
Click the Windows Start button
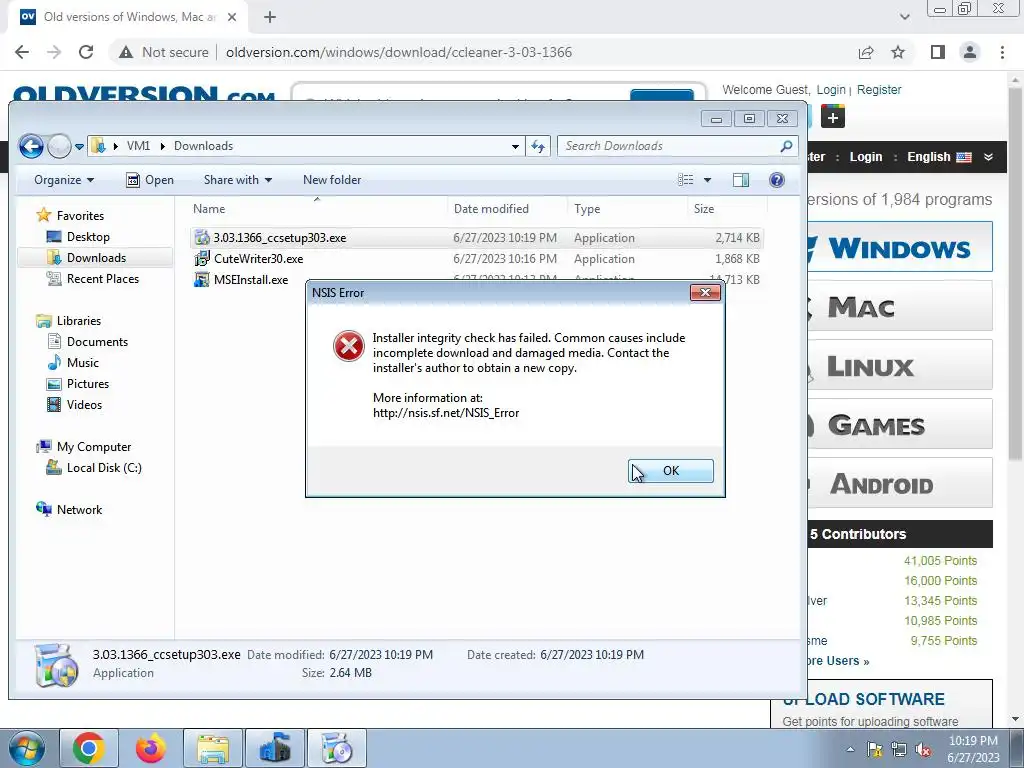(25, 748)
